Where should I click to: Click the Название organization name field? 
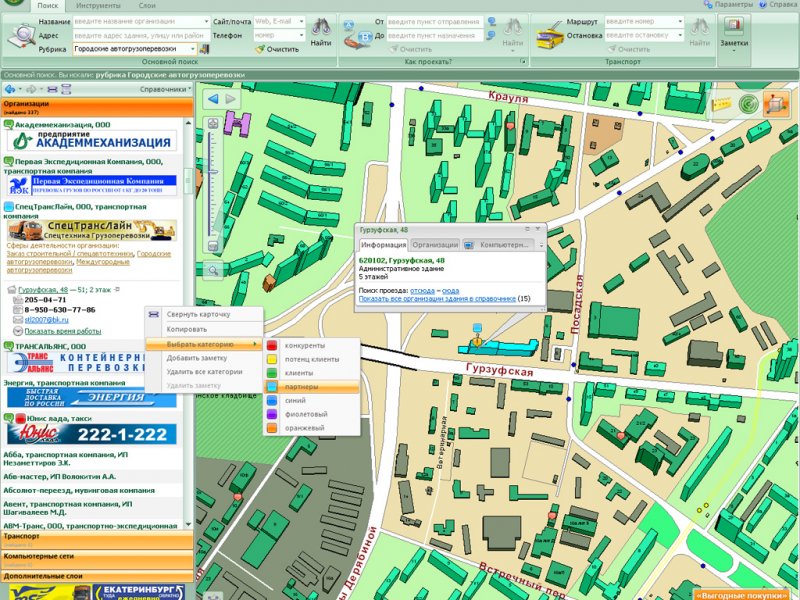tap(140, 20)
